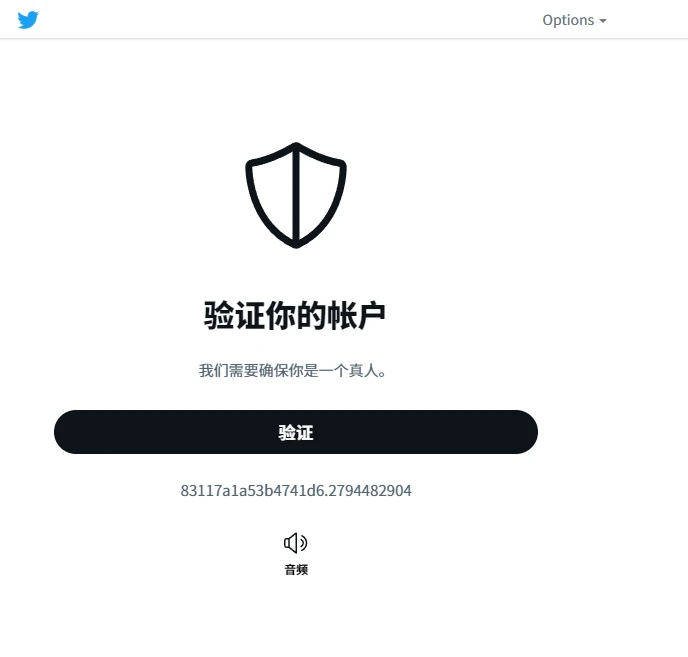Click the white 验证 text inside the button
The image size is (688, 657).
pos(296,432)
